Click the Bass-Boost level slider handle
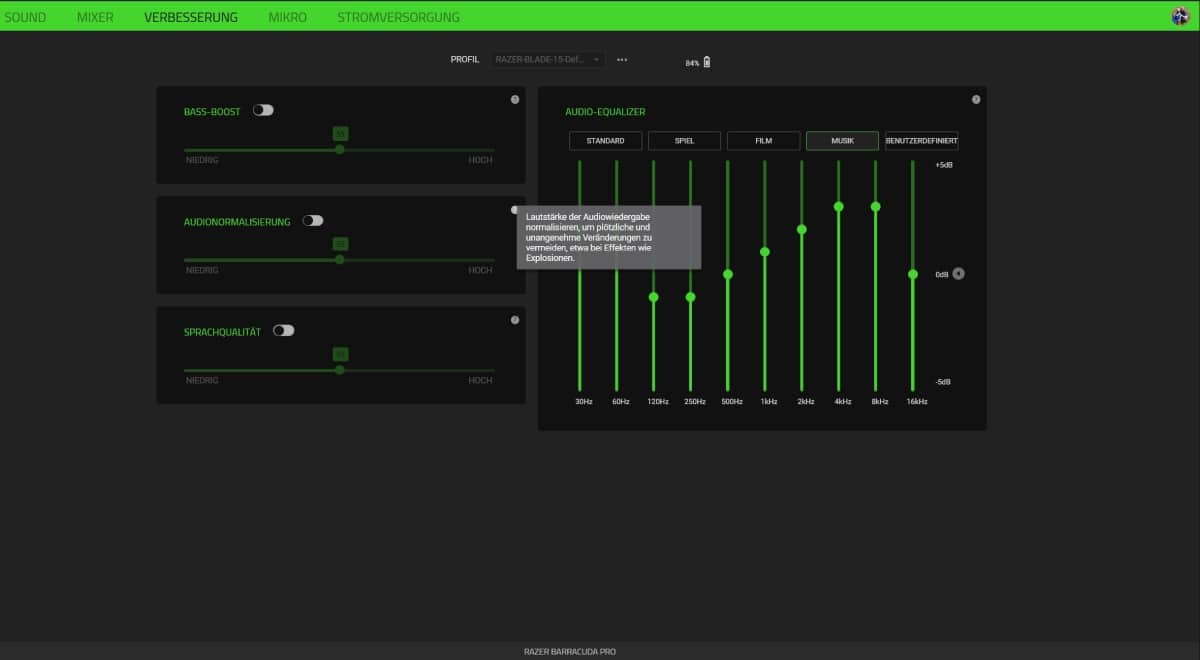Screen dimensions: 1200x660 point(340,149)
